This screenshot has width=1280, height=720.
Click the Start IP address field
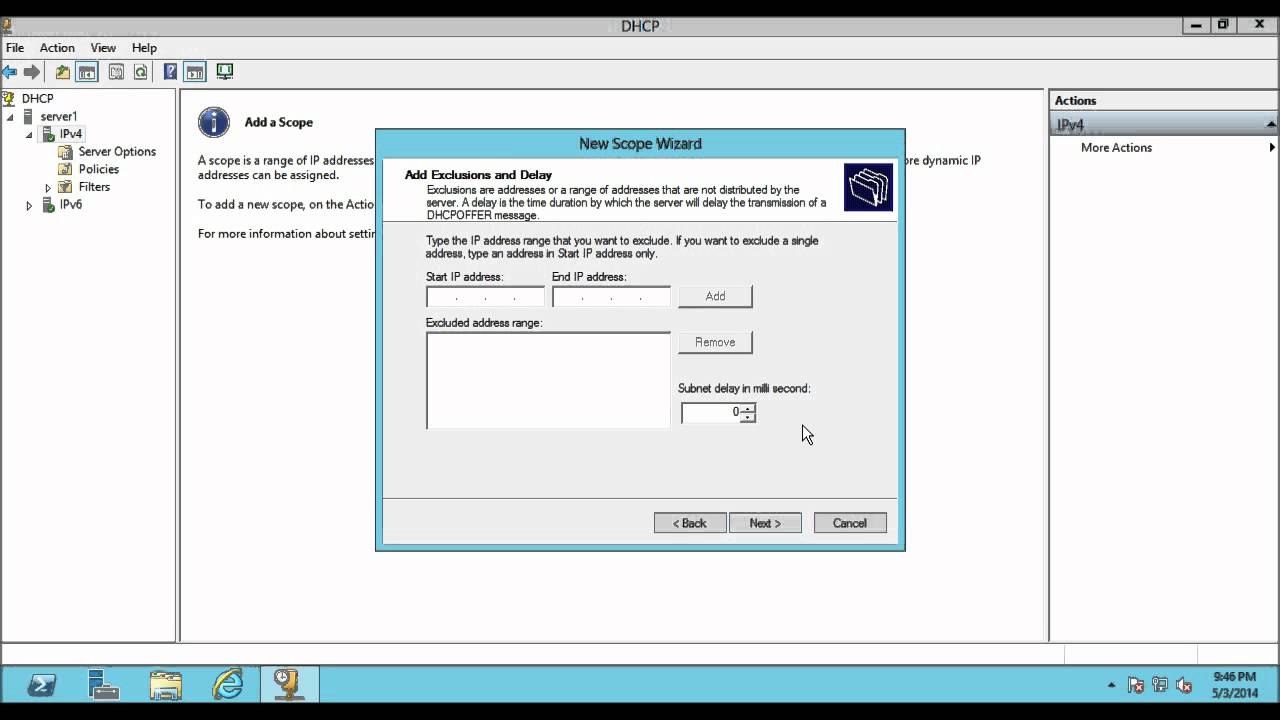[485, 297]
